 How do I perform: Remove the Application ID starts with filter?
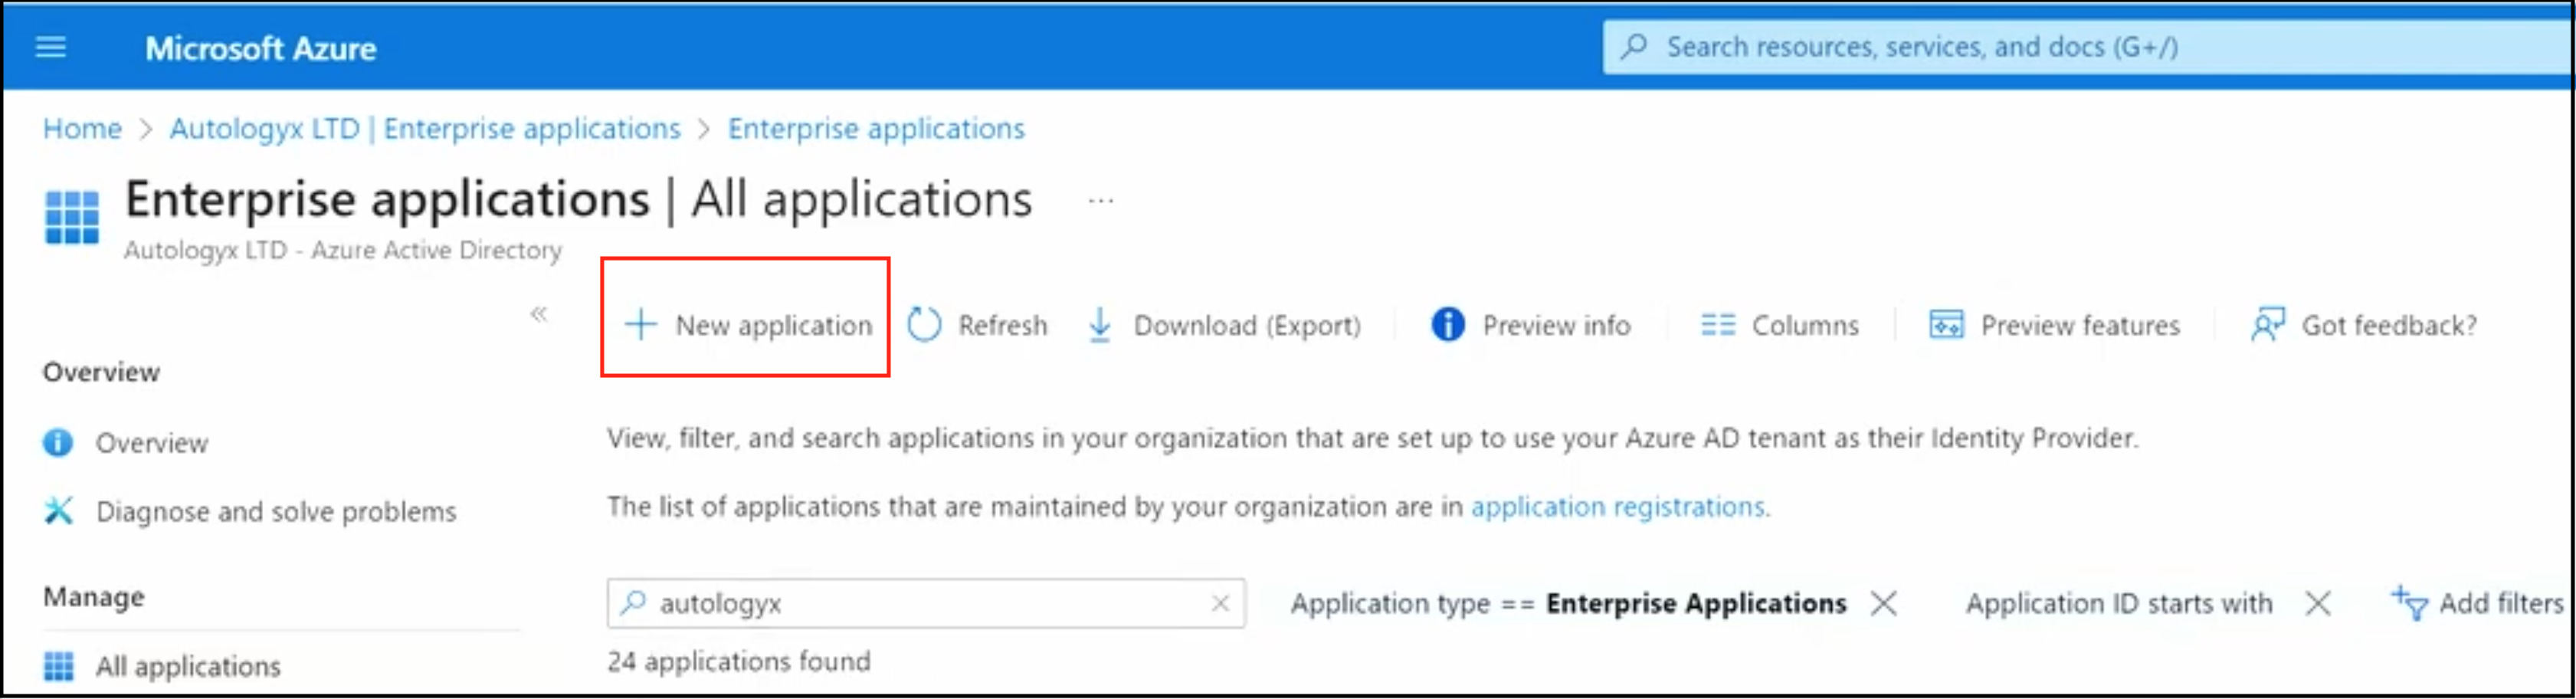tap(2317, 603)
